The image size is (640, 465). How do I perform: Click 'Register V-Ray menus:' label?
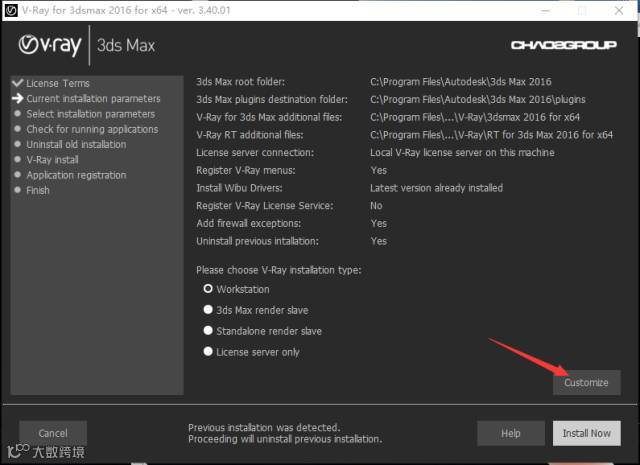click(x=246, y=170)
